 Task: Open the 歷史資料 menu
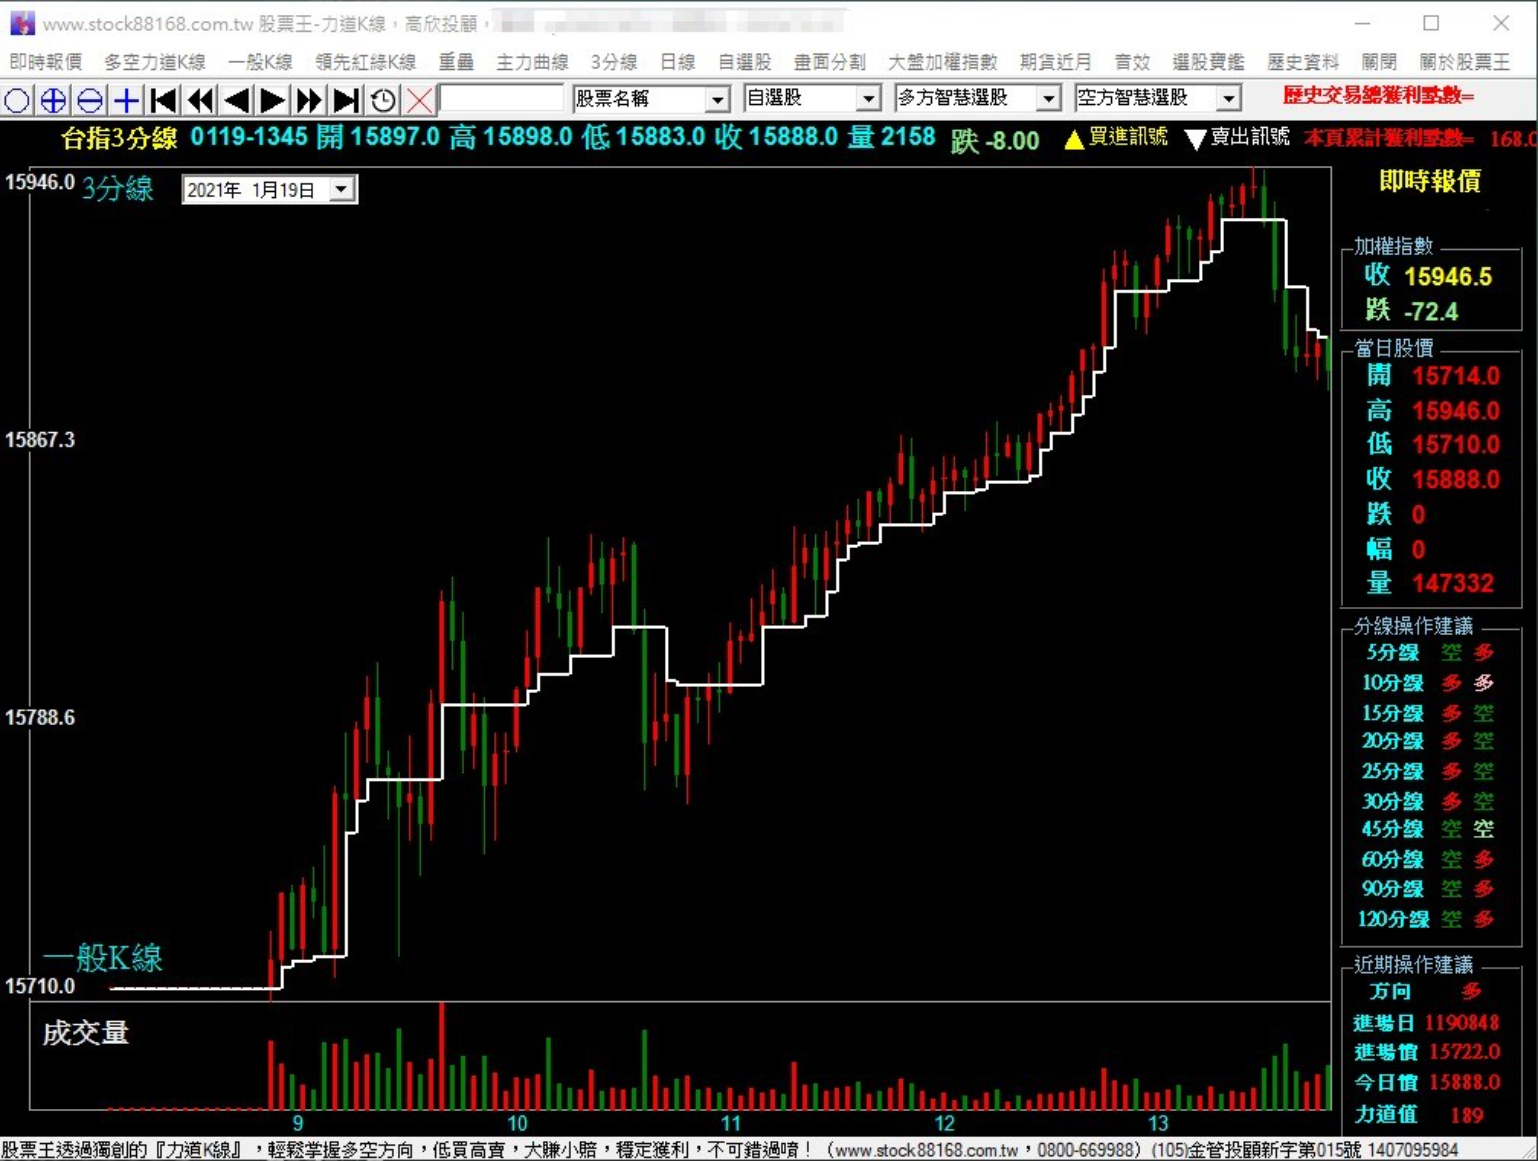pyautogui.click(x=1302, y=62)
